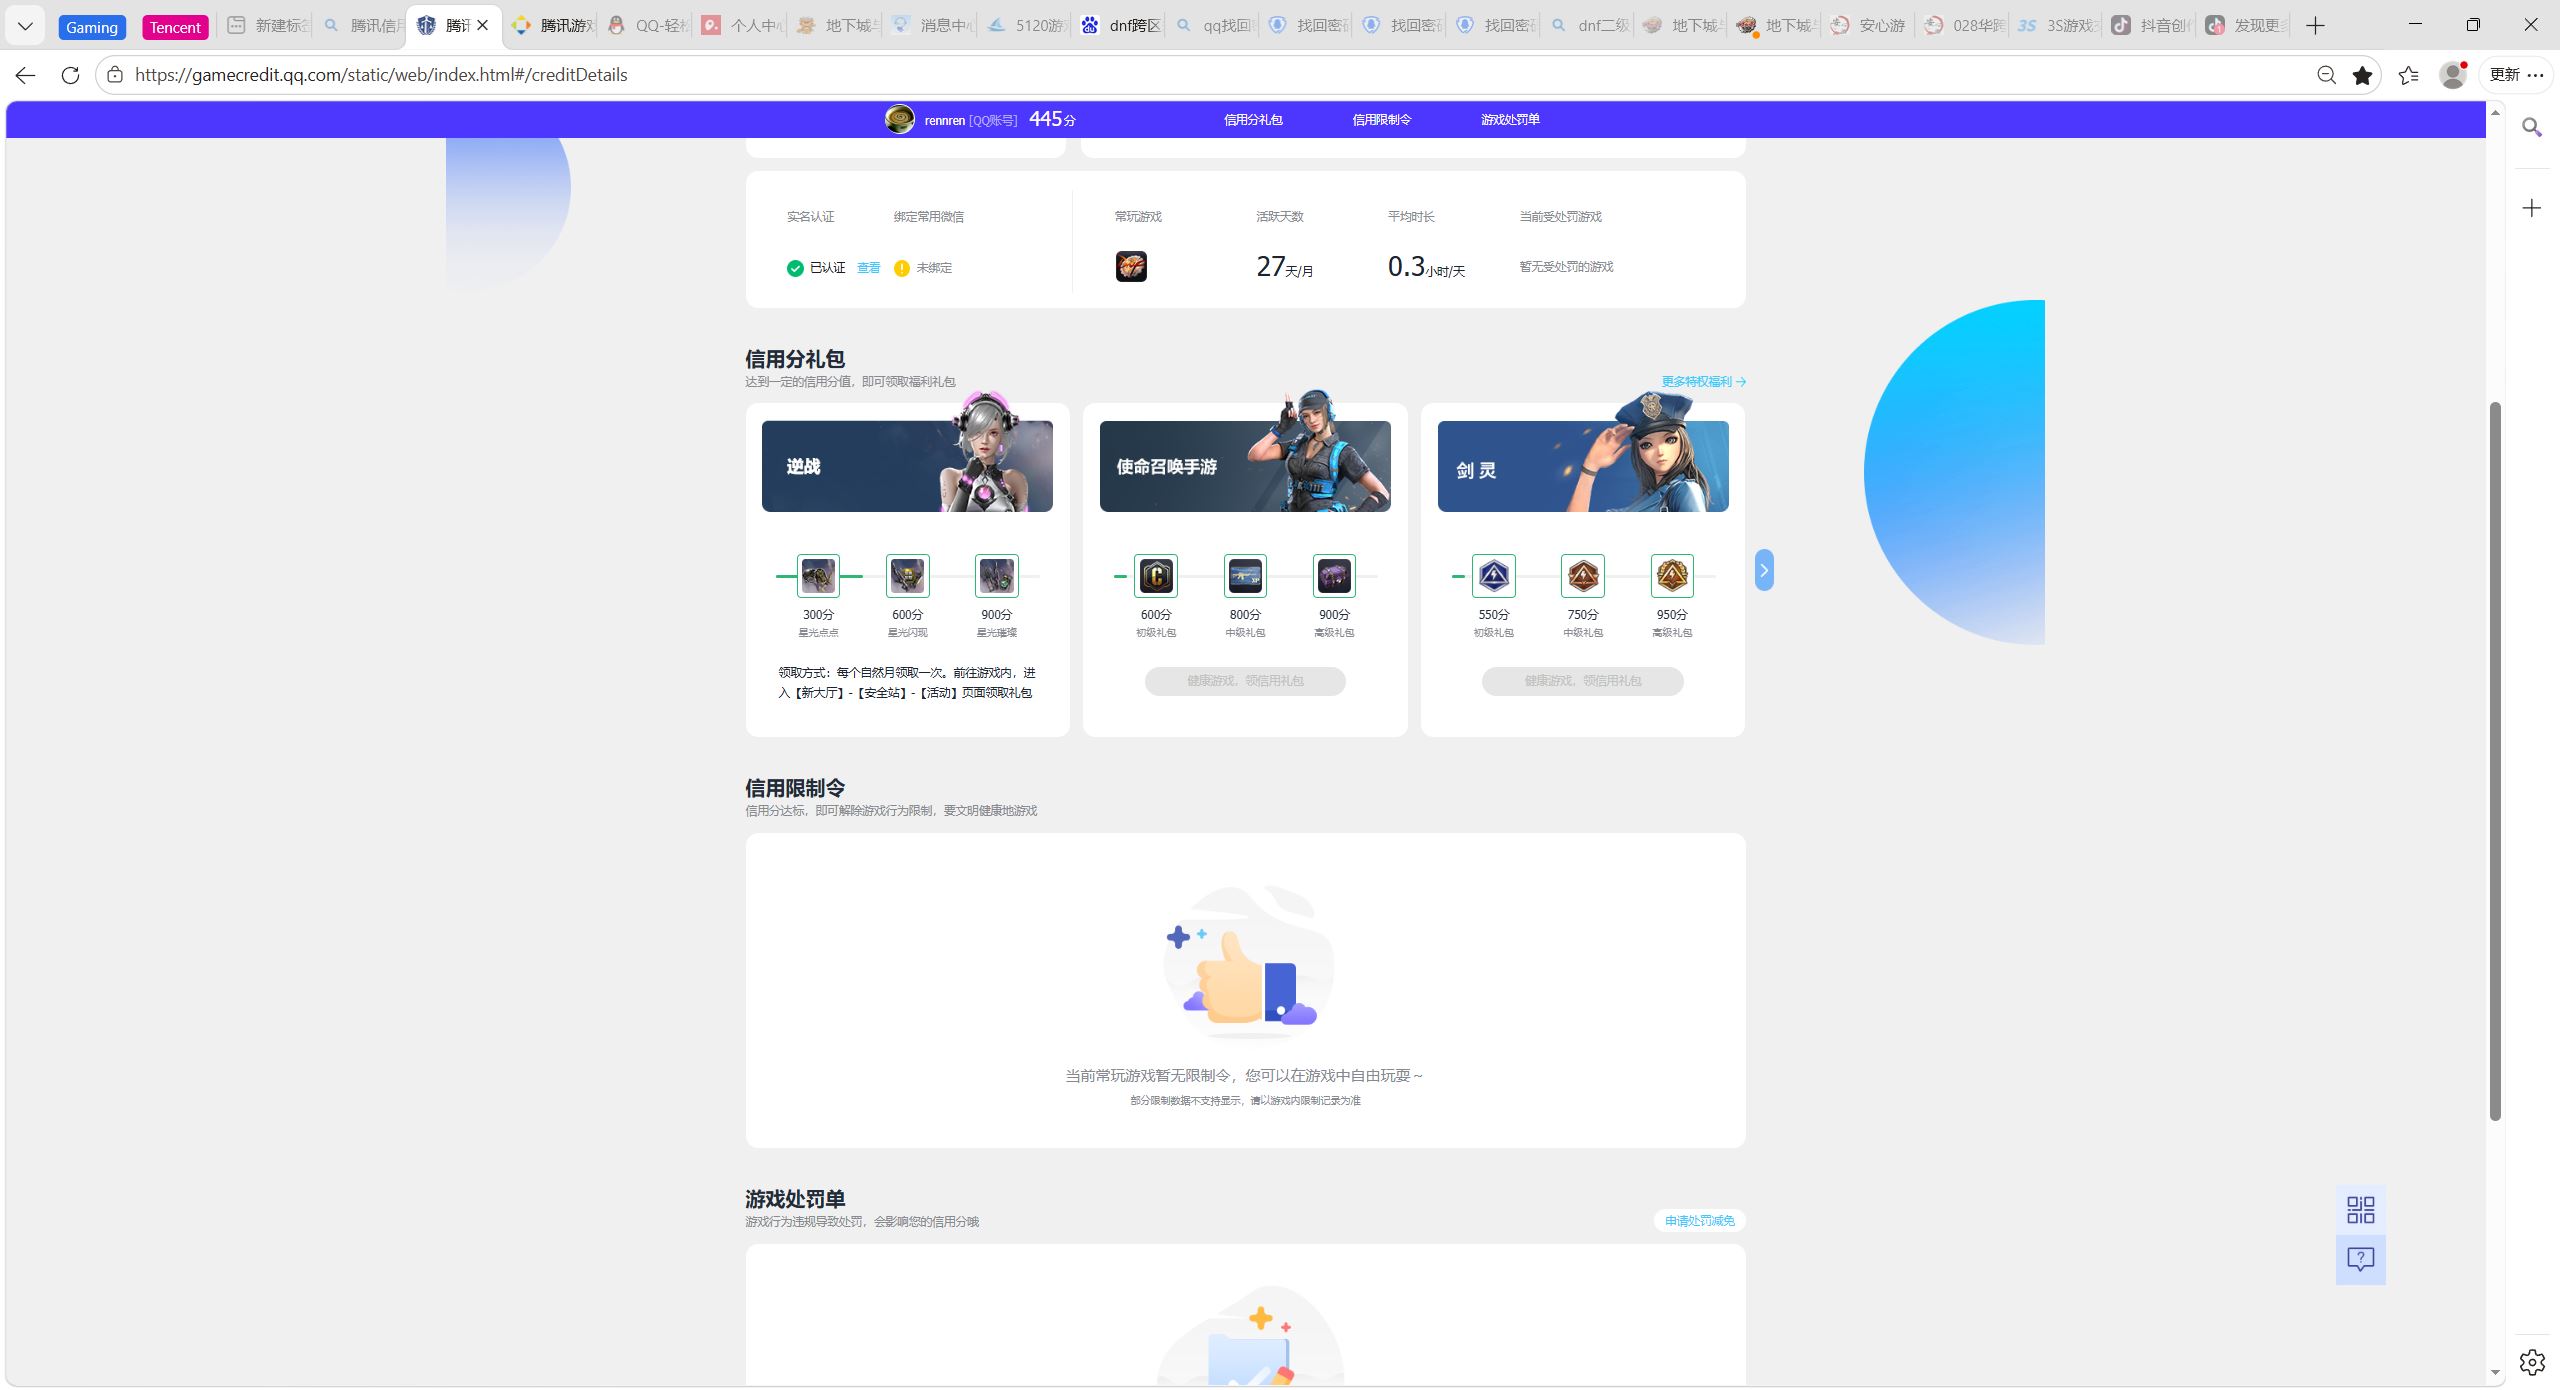This screenshot has width=2560, height=1390.
Task: Switch to the dnf跨区 browser tab
Action: click(1122, 26)
